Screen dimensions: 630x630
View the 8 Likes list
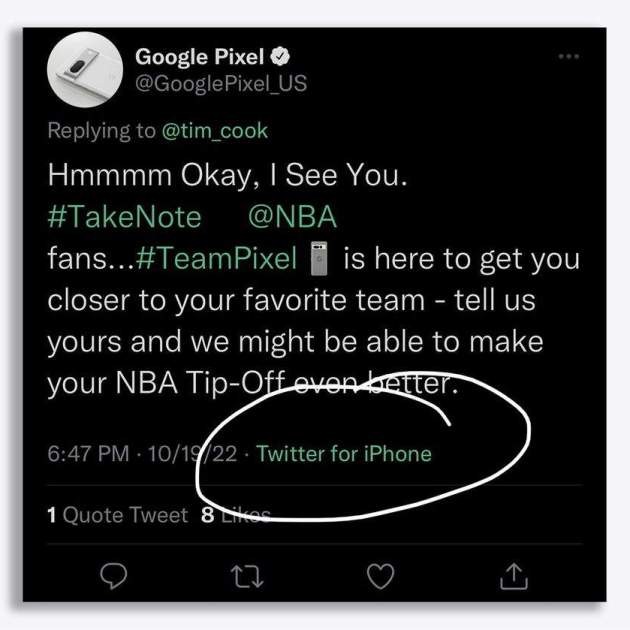(236, 515)
